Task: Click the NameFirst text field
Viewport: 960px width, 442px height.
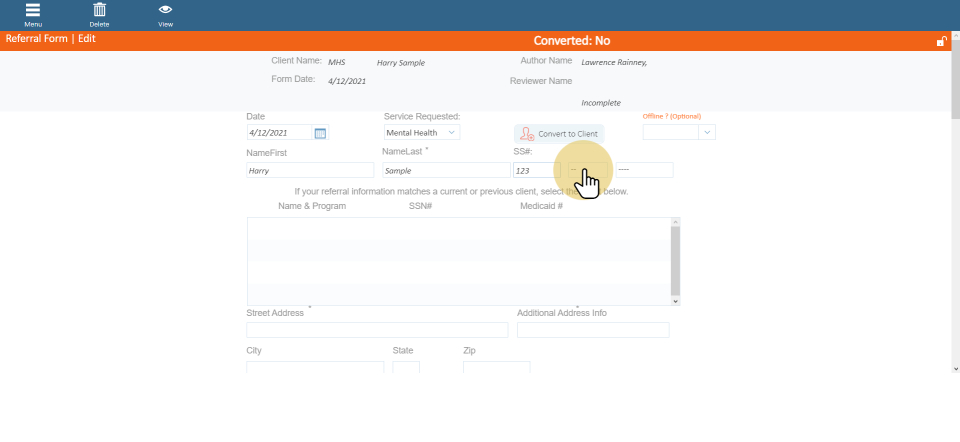Action: click(309, 171)
